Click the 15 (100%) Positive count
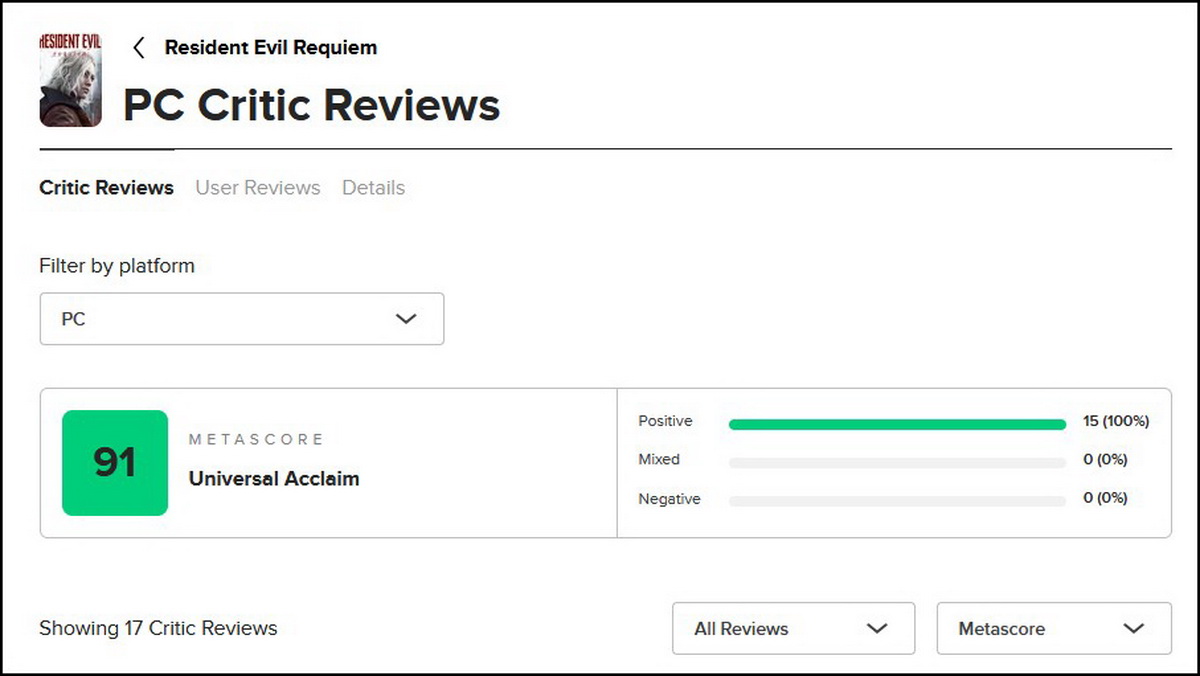This screenshot has height=676, width=1200. (x=1117, y=421)
